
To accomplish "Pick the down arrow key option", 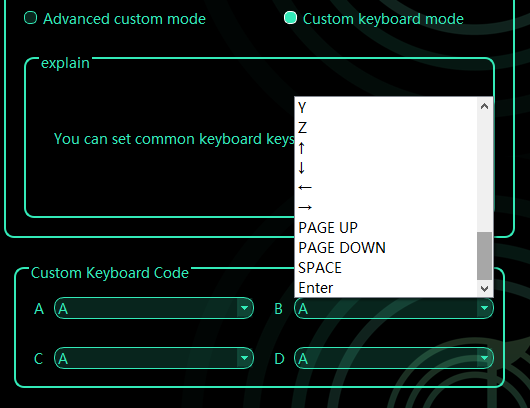I will pos(386,168).
